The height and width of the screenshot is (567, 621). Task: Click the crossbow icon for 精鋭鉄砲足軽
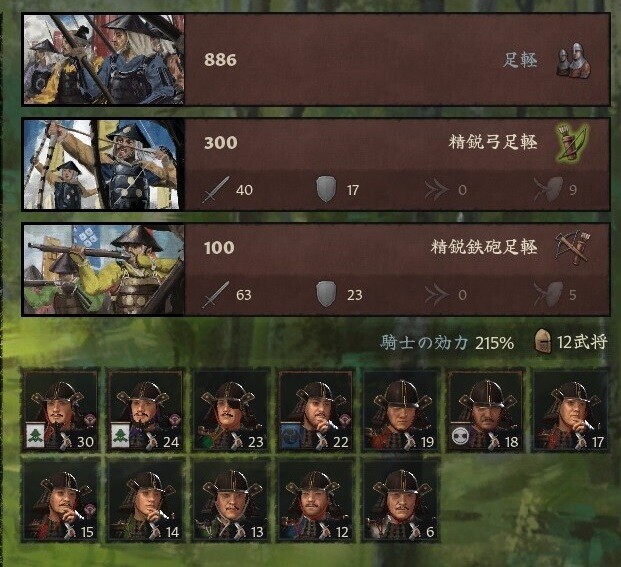tap(573, 247)
